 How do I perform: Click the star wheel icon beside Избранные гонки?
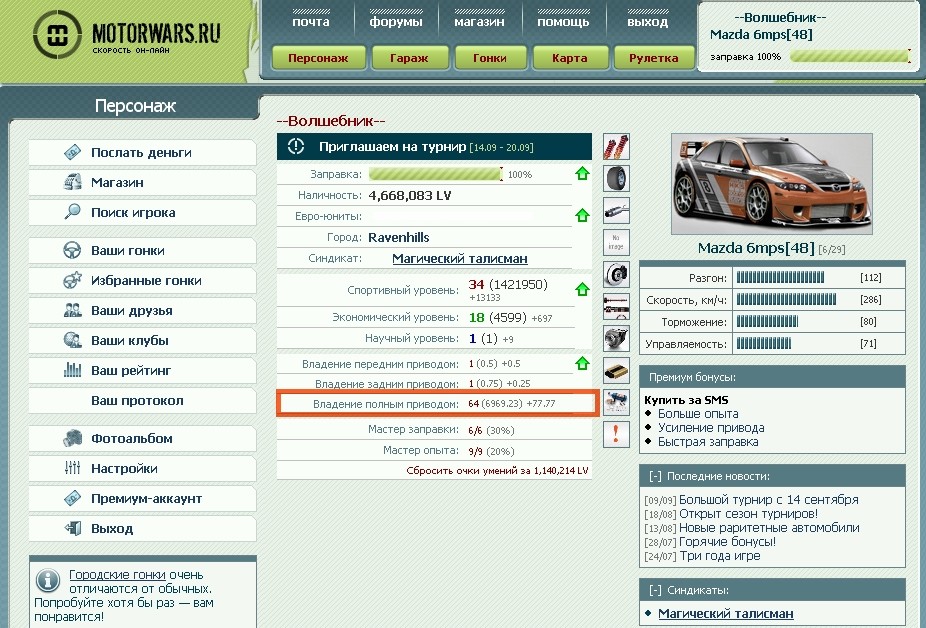73,280
